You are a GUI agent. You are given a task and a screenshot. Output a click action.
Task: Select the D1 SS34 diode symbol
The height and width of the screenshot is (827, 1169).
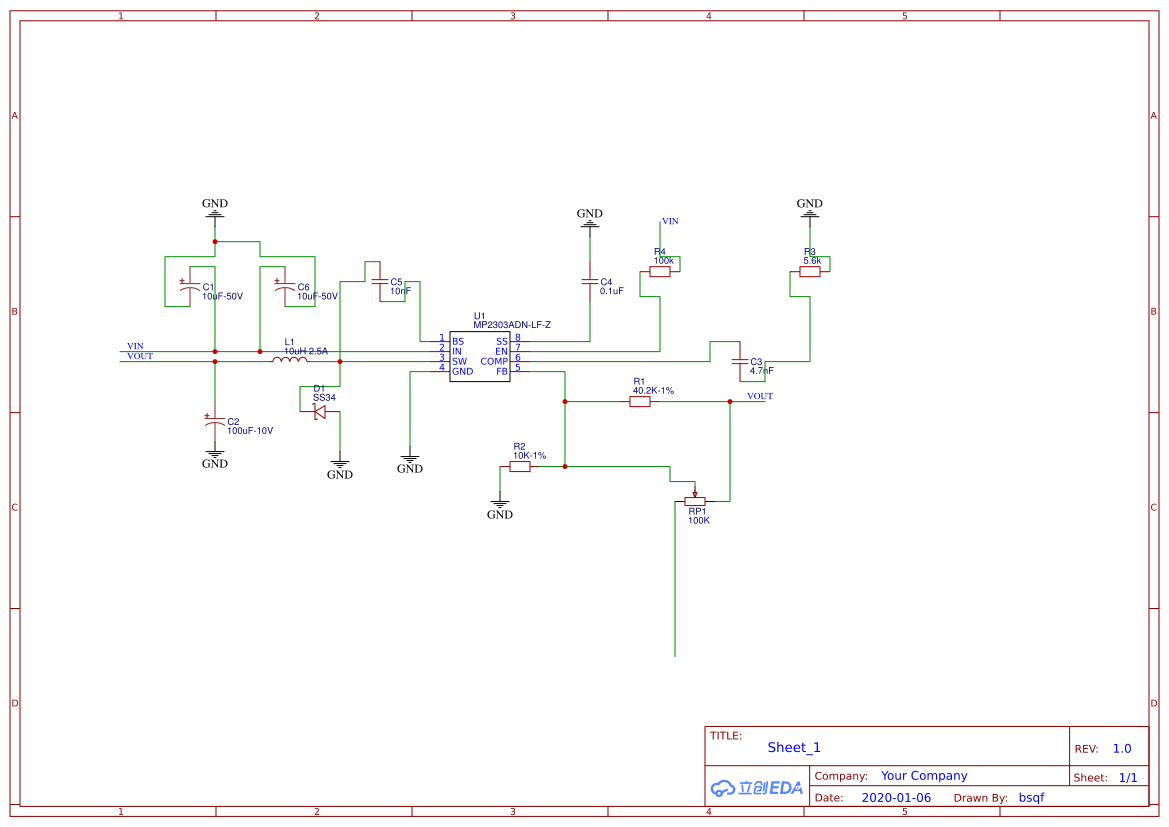click(320, 412)
